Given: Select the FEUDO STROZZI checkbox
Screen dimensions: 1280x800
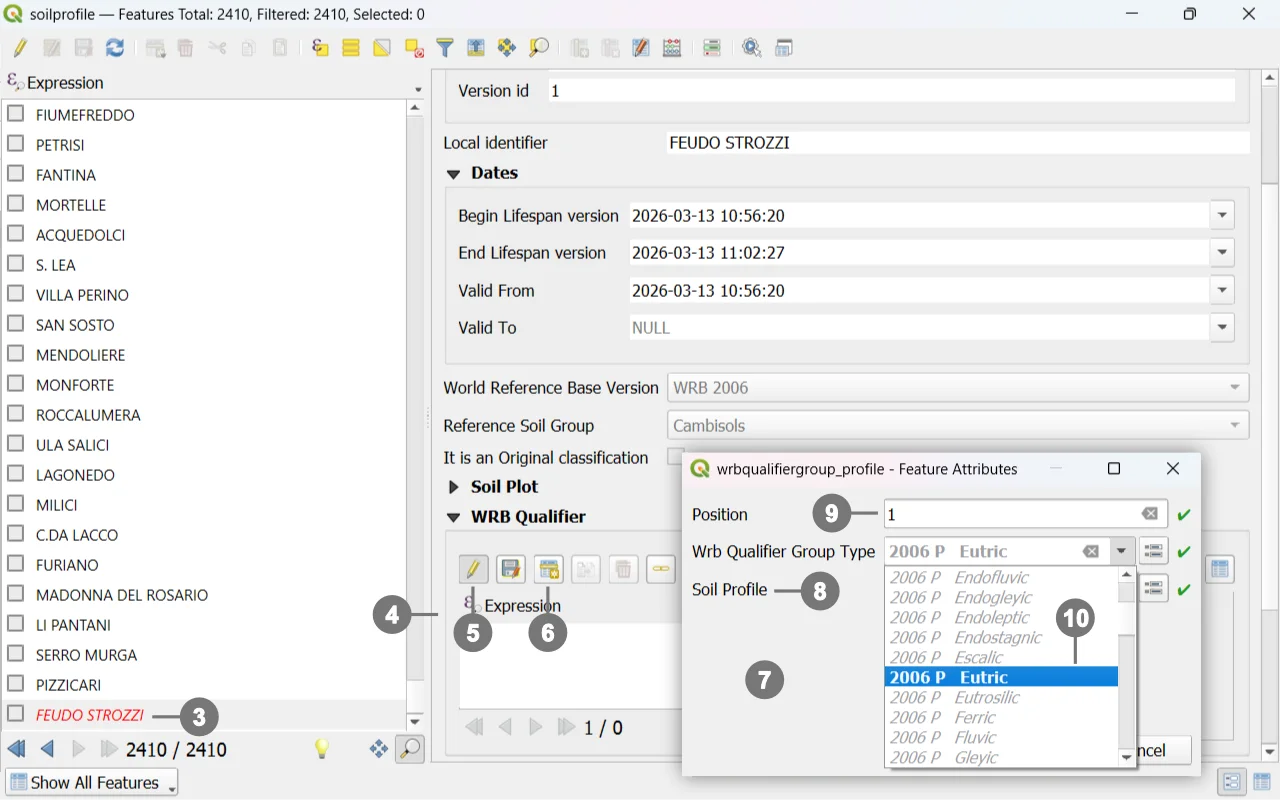Looking at the screenshot, I should click(x=16, y=714).
